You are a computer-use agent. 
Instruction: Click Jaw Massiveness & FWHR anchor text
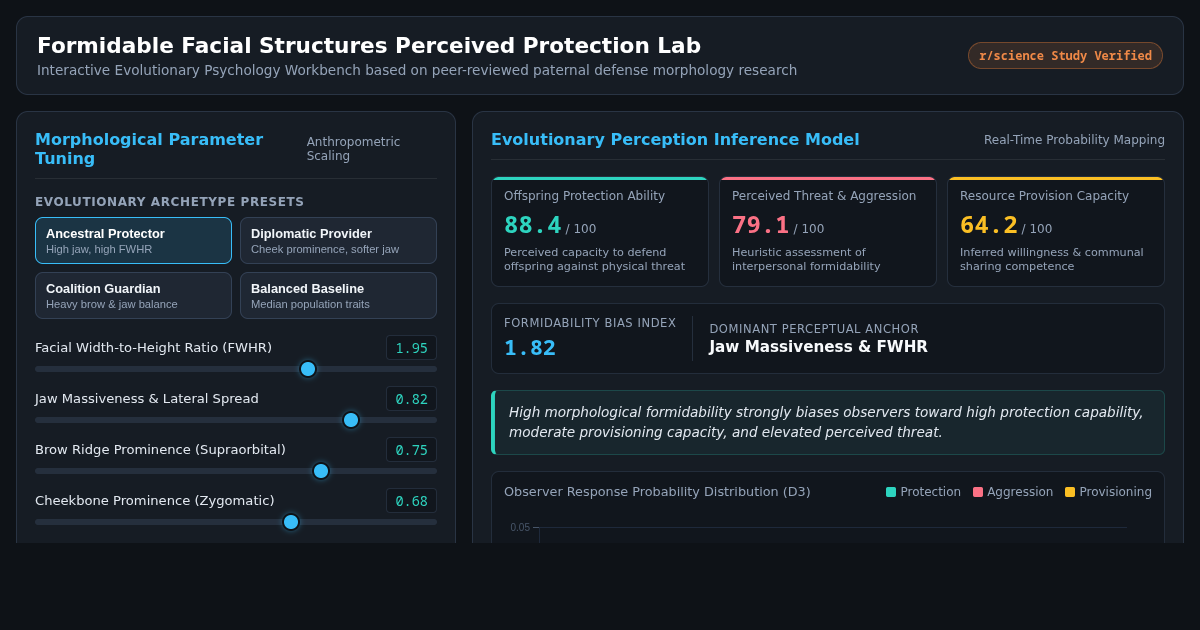pyautogui.click(x=818, y=347)
